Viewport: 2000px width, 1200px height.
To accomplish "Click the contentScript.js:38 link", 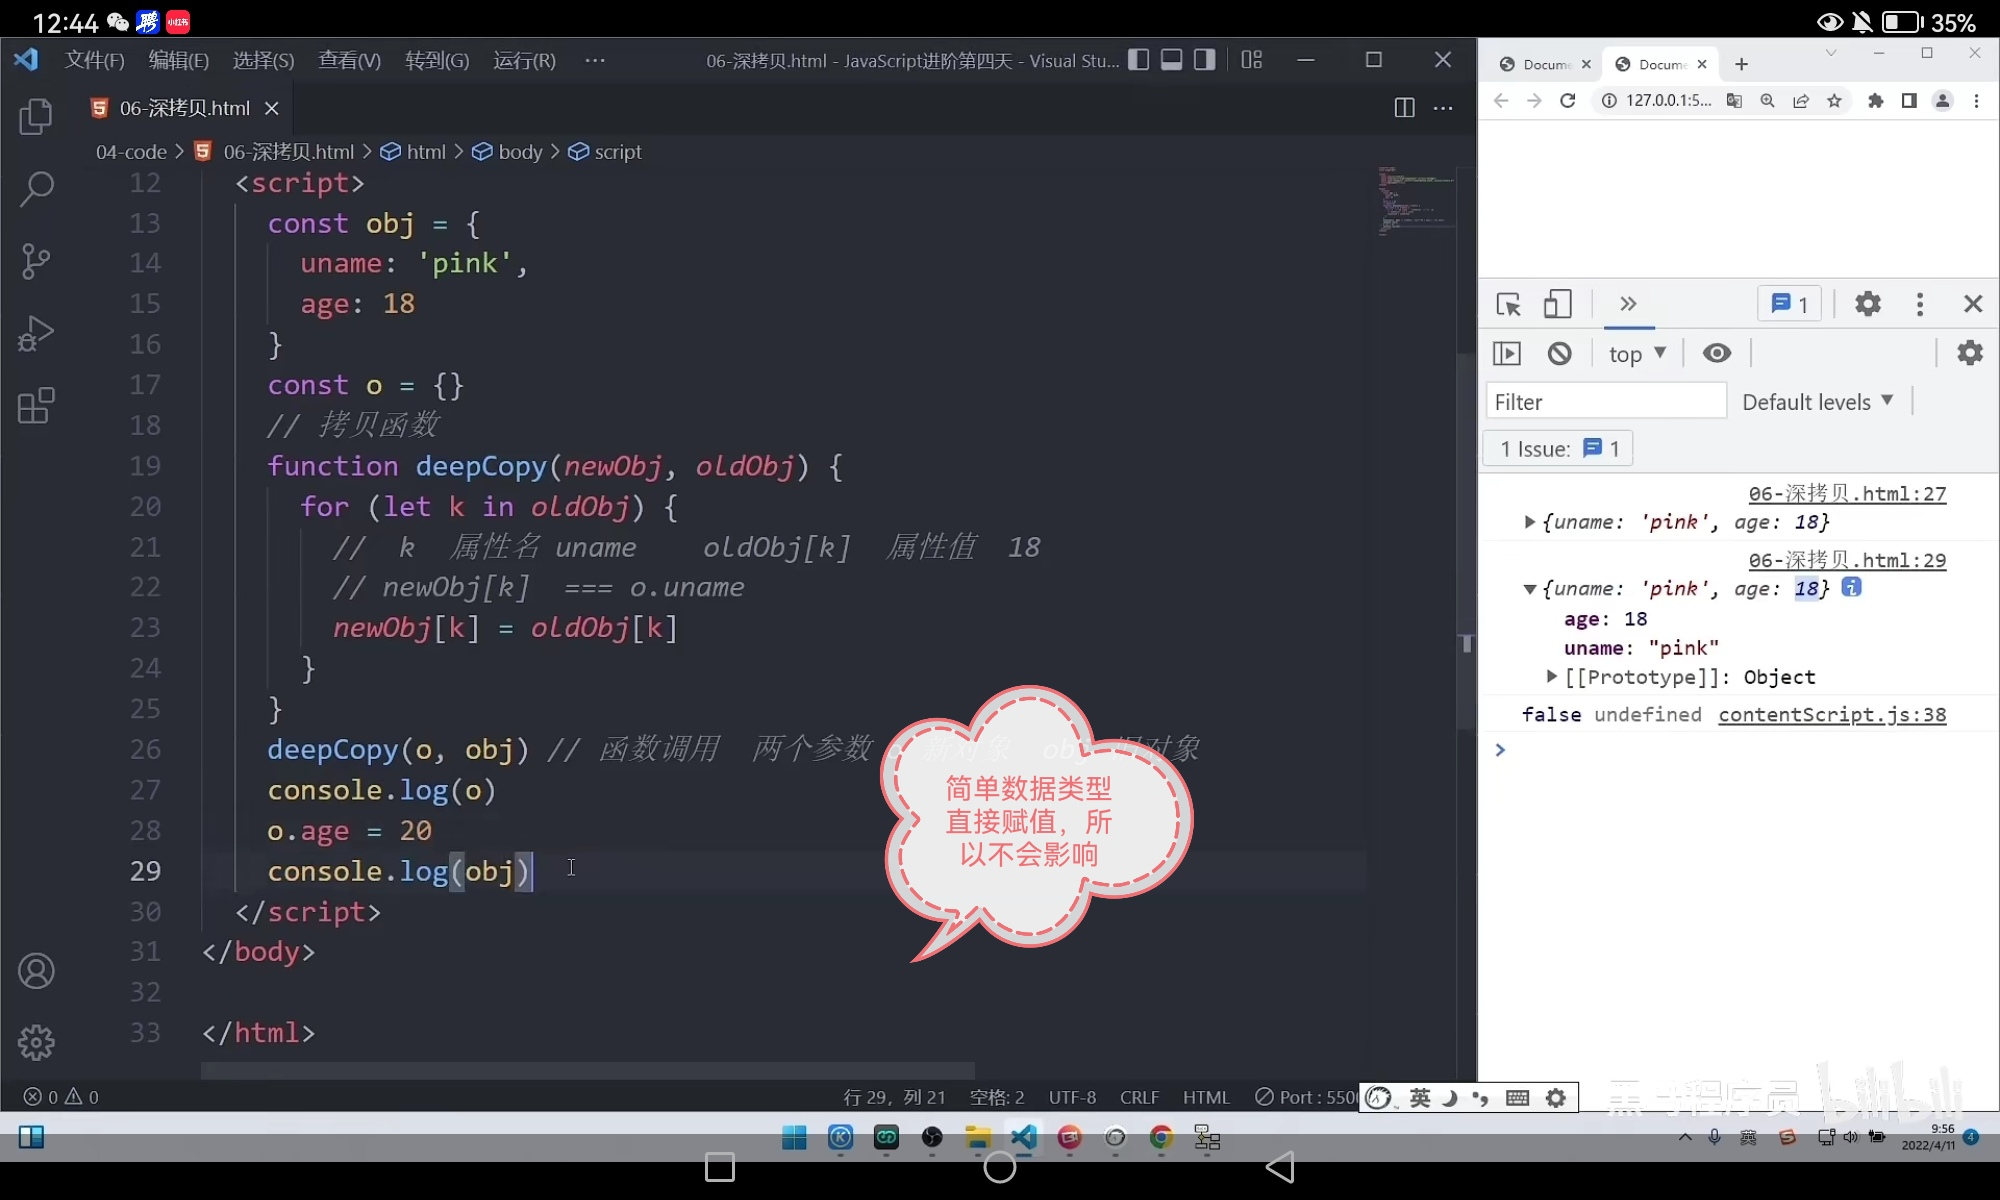I will [1831, 715].
